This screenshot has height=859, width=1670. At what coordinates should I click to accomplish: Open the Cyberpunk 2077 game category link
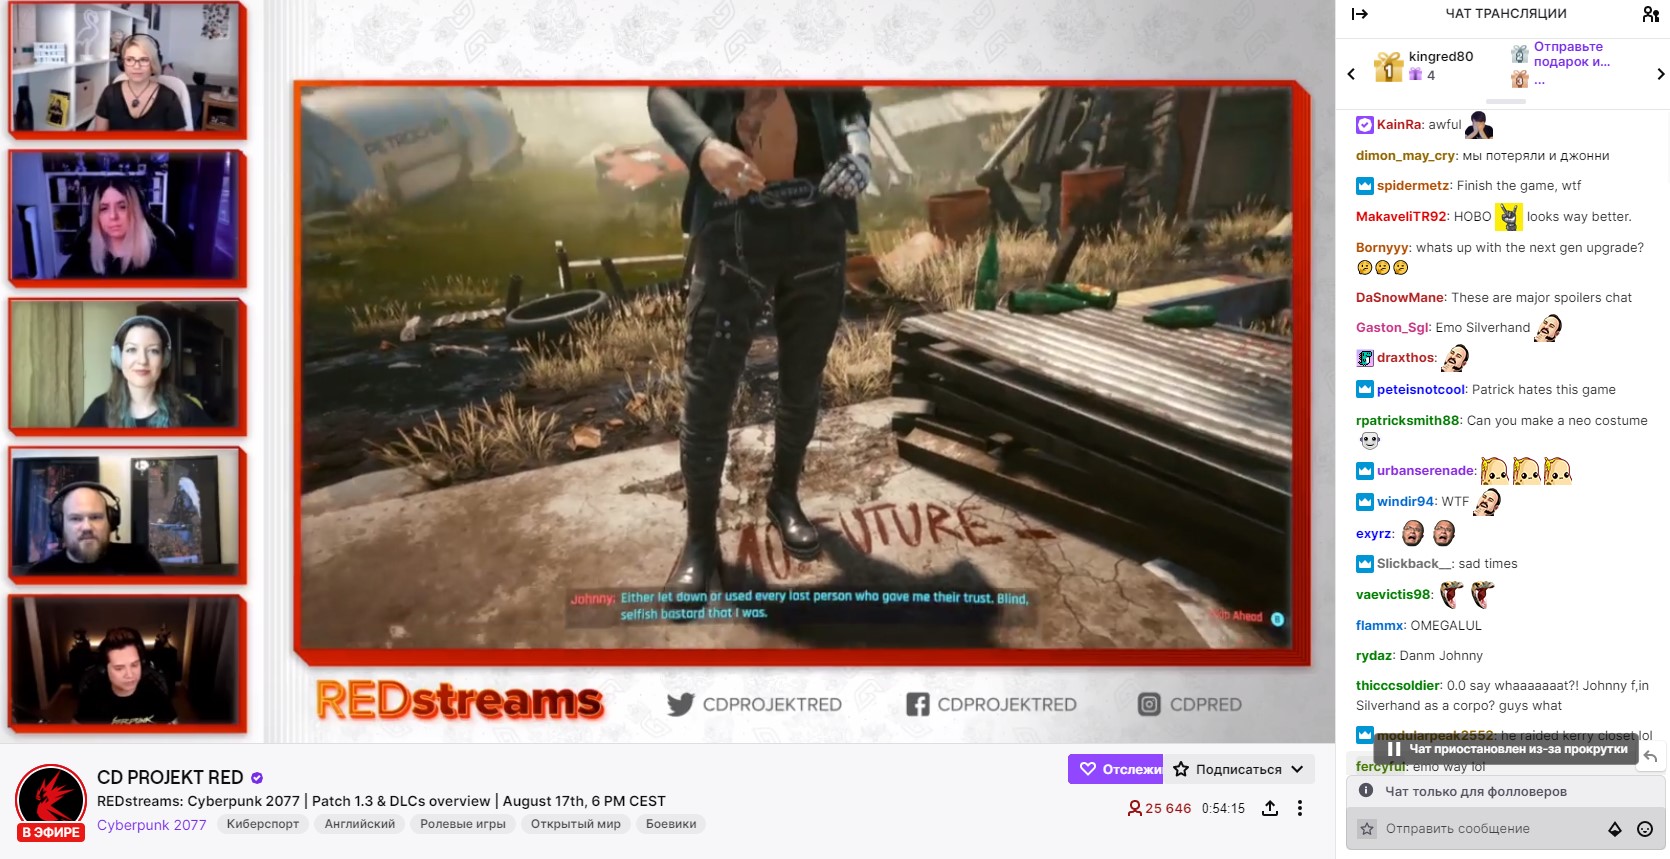(x=151, y=825)
